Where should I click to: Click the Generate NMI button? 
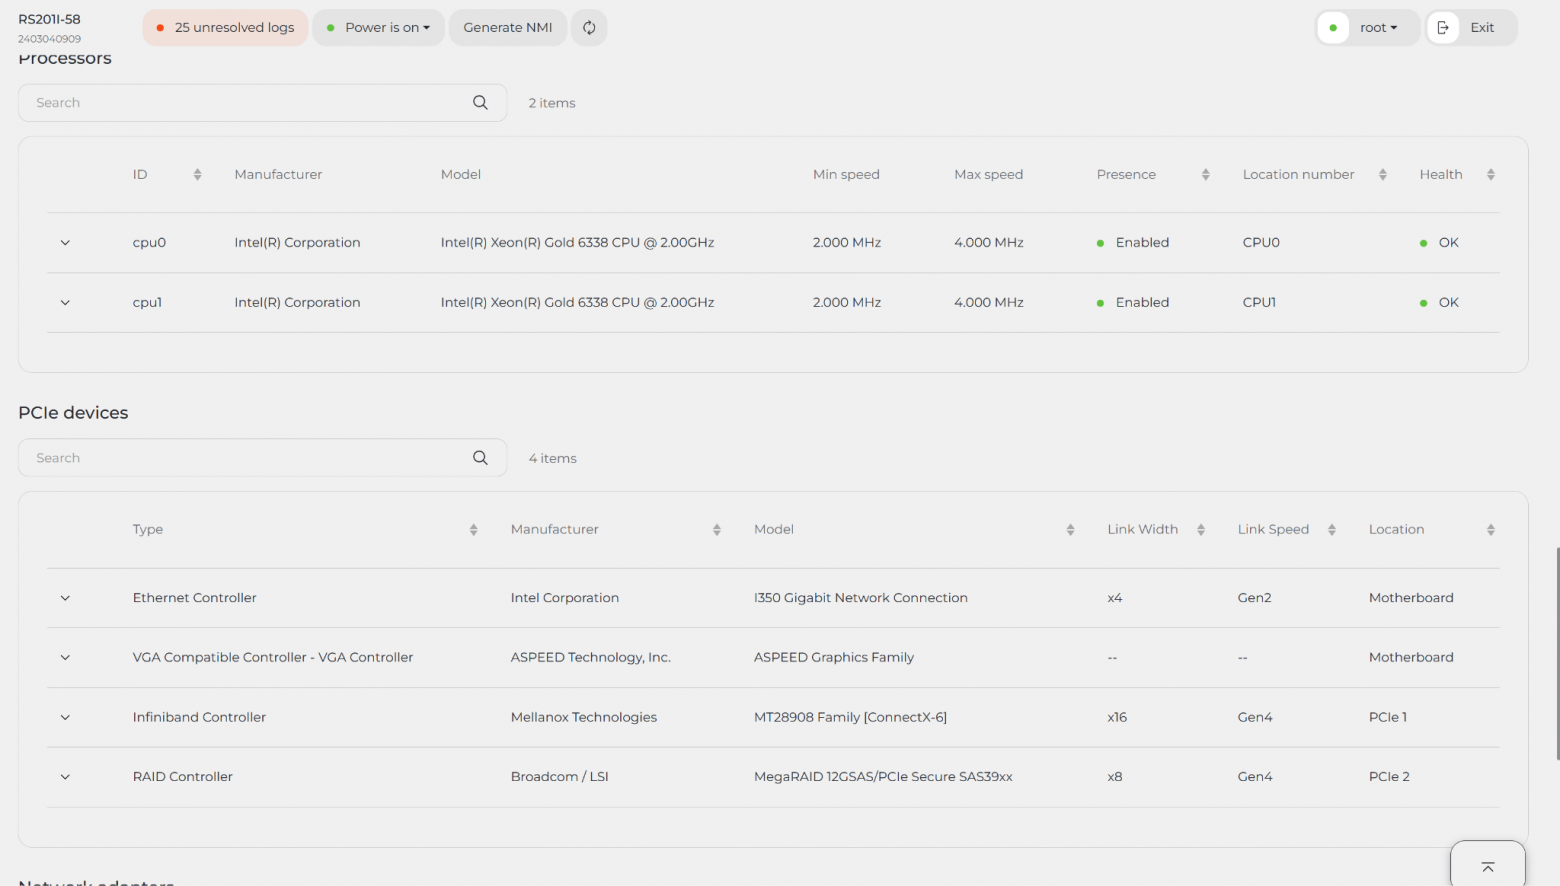point(508,28)
